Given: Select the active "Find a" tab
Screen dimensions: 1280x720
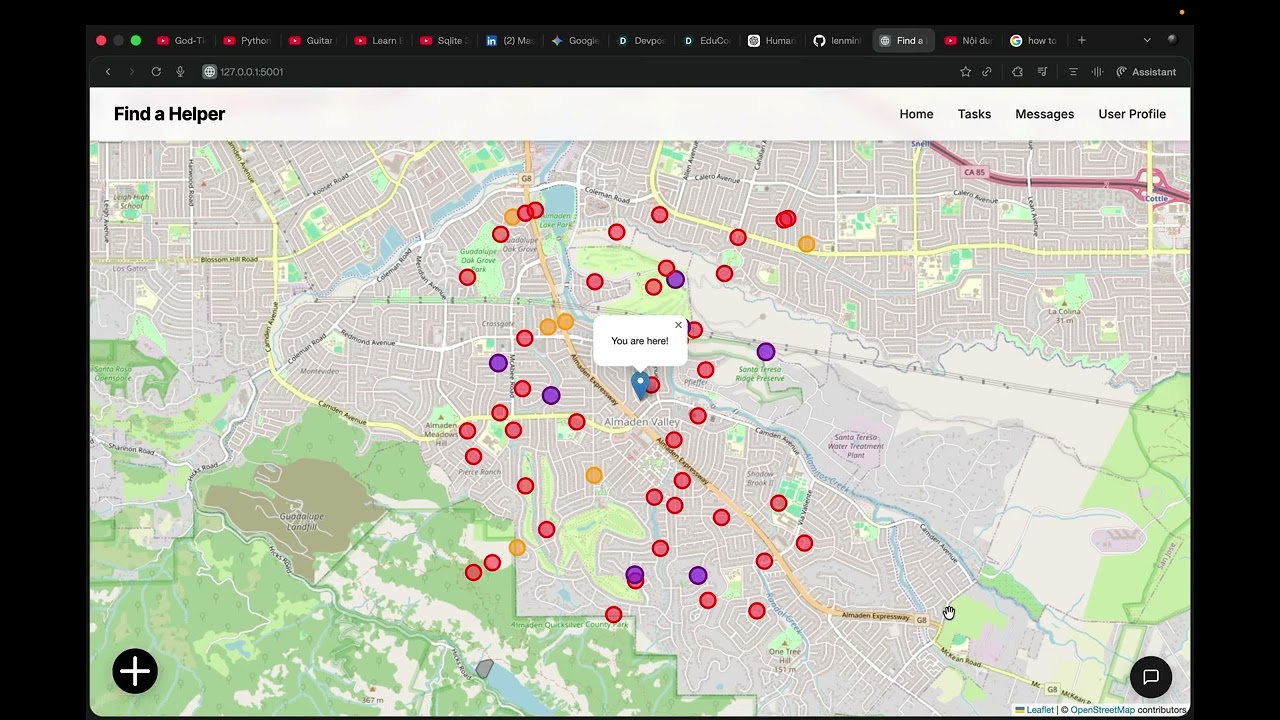Looking at the screenshot, I should (x=903, y=41).
